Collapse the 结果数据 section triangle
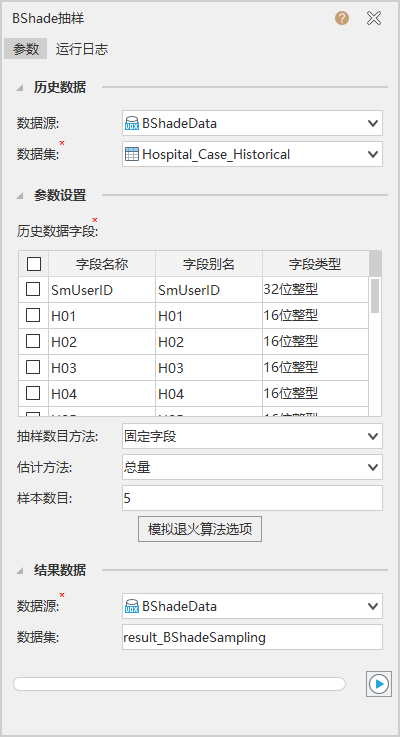 coord(20,571)
